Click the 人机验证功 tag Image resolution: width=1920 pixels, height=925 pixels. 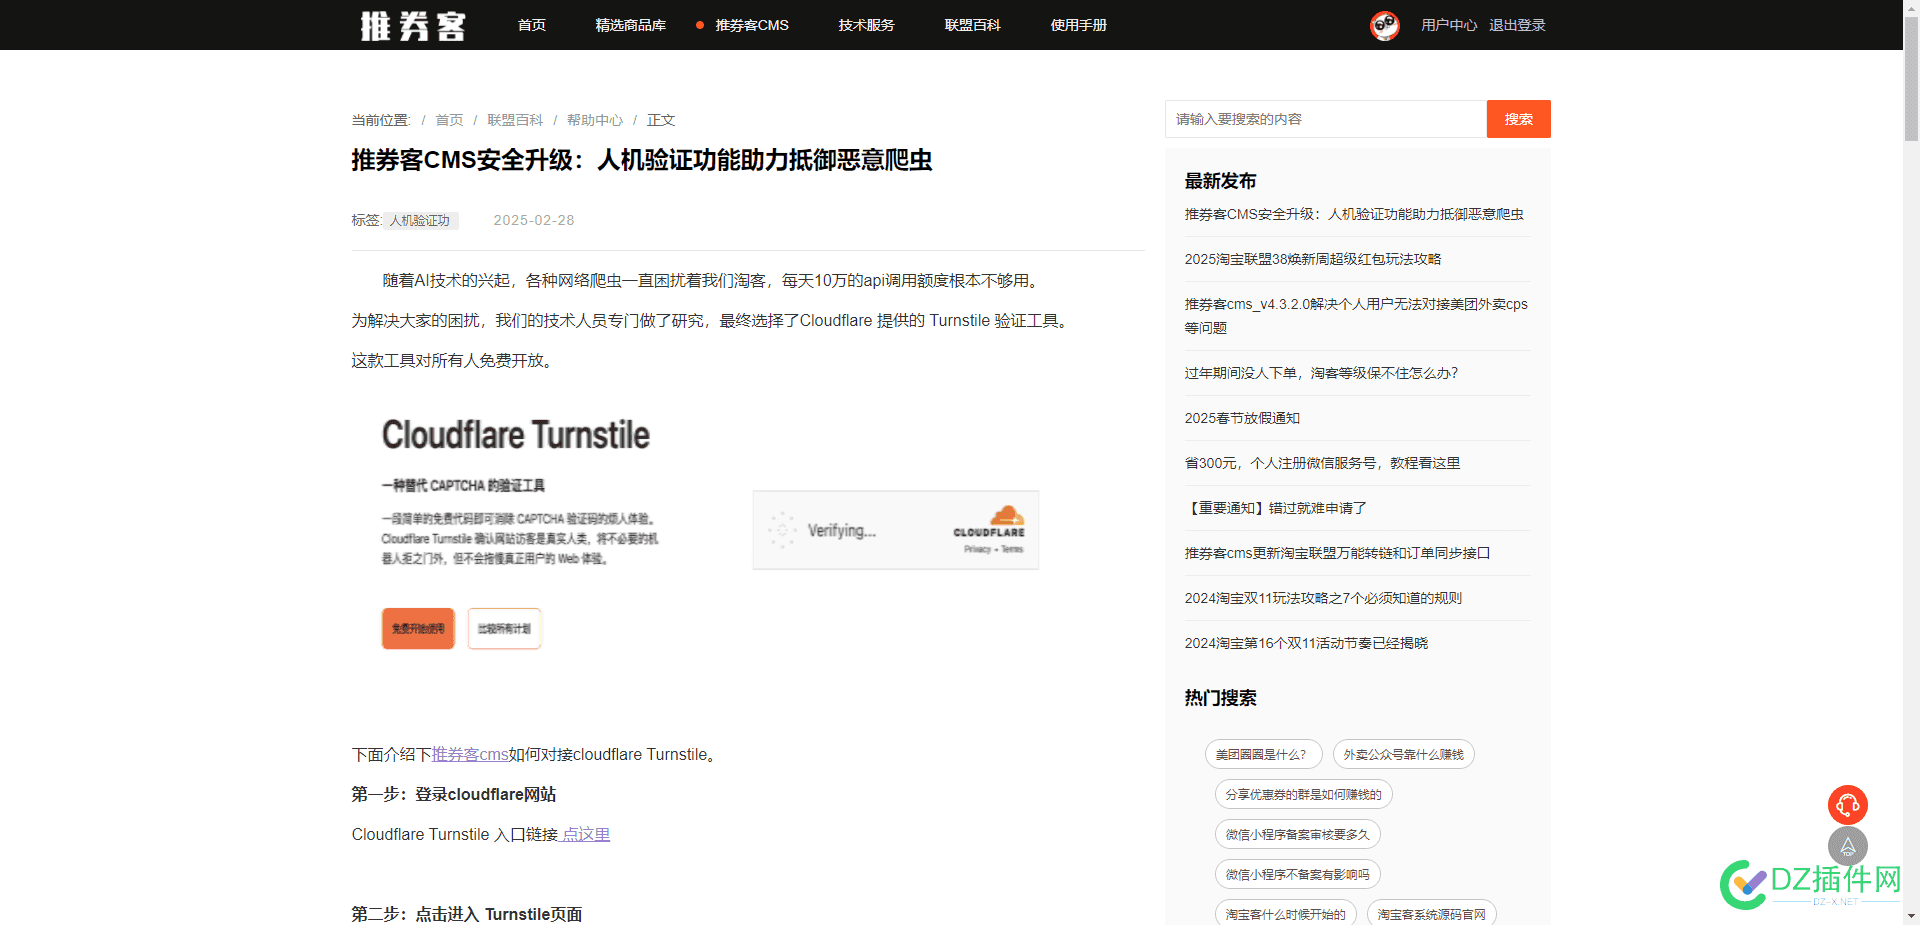point(420,221)
